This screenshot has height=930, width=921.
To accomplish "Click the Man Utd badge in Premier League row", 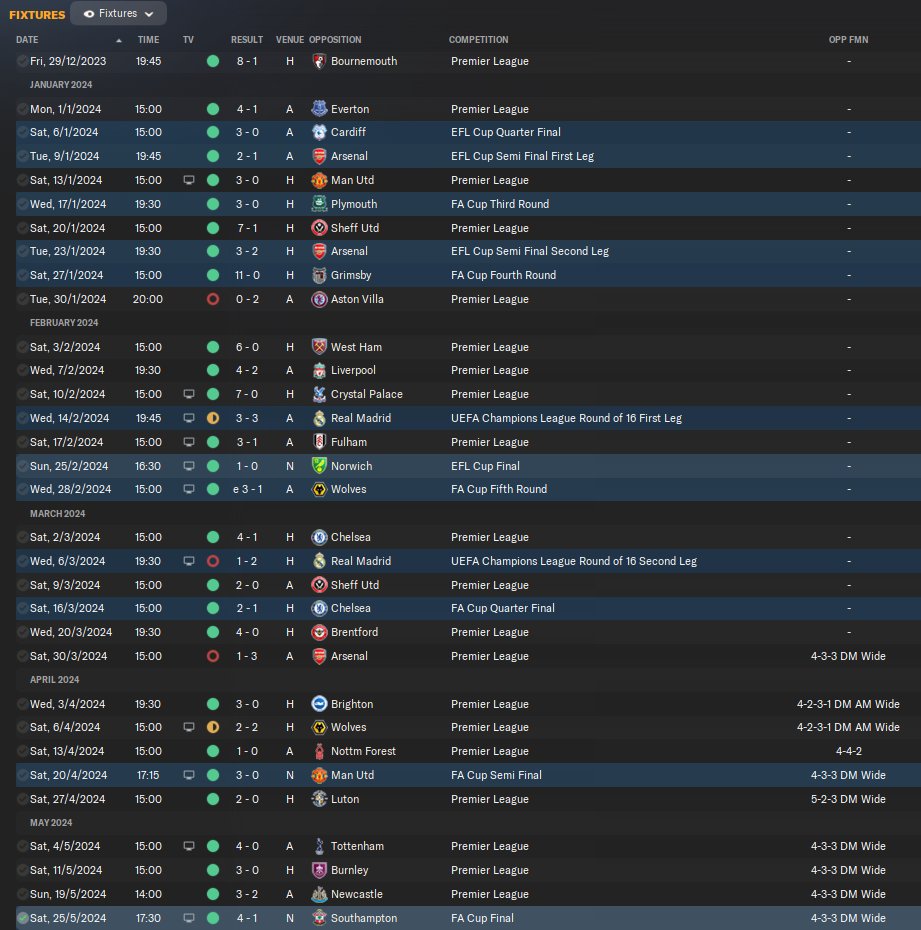I will 319,180.
